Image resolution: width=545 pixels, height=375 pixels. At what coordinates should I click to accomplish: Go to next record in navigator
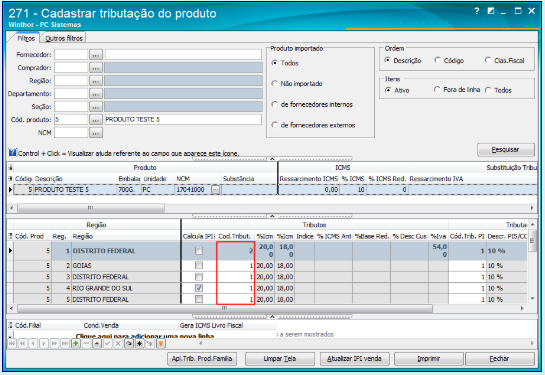(44, 344)
